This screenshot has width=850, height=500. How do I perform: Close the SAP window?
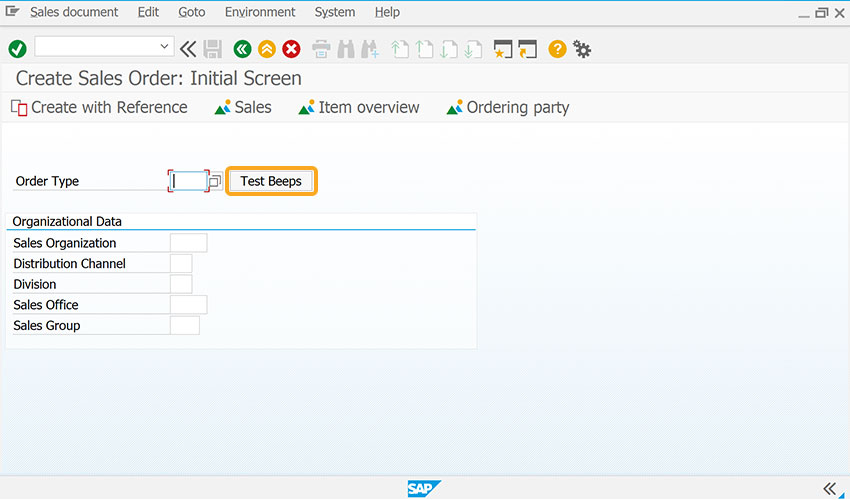(x=840, y=12)
